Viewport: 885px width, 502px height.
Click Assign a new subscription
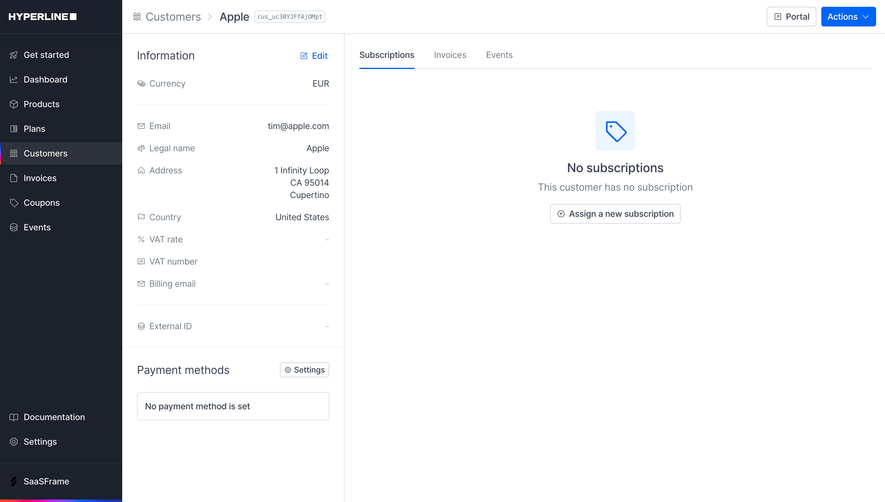click(615, 214)
